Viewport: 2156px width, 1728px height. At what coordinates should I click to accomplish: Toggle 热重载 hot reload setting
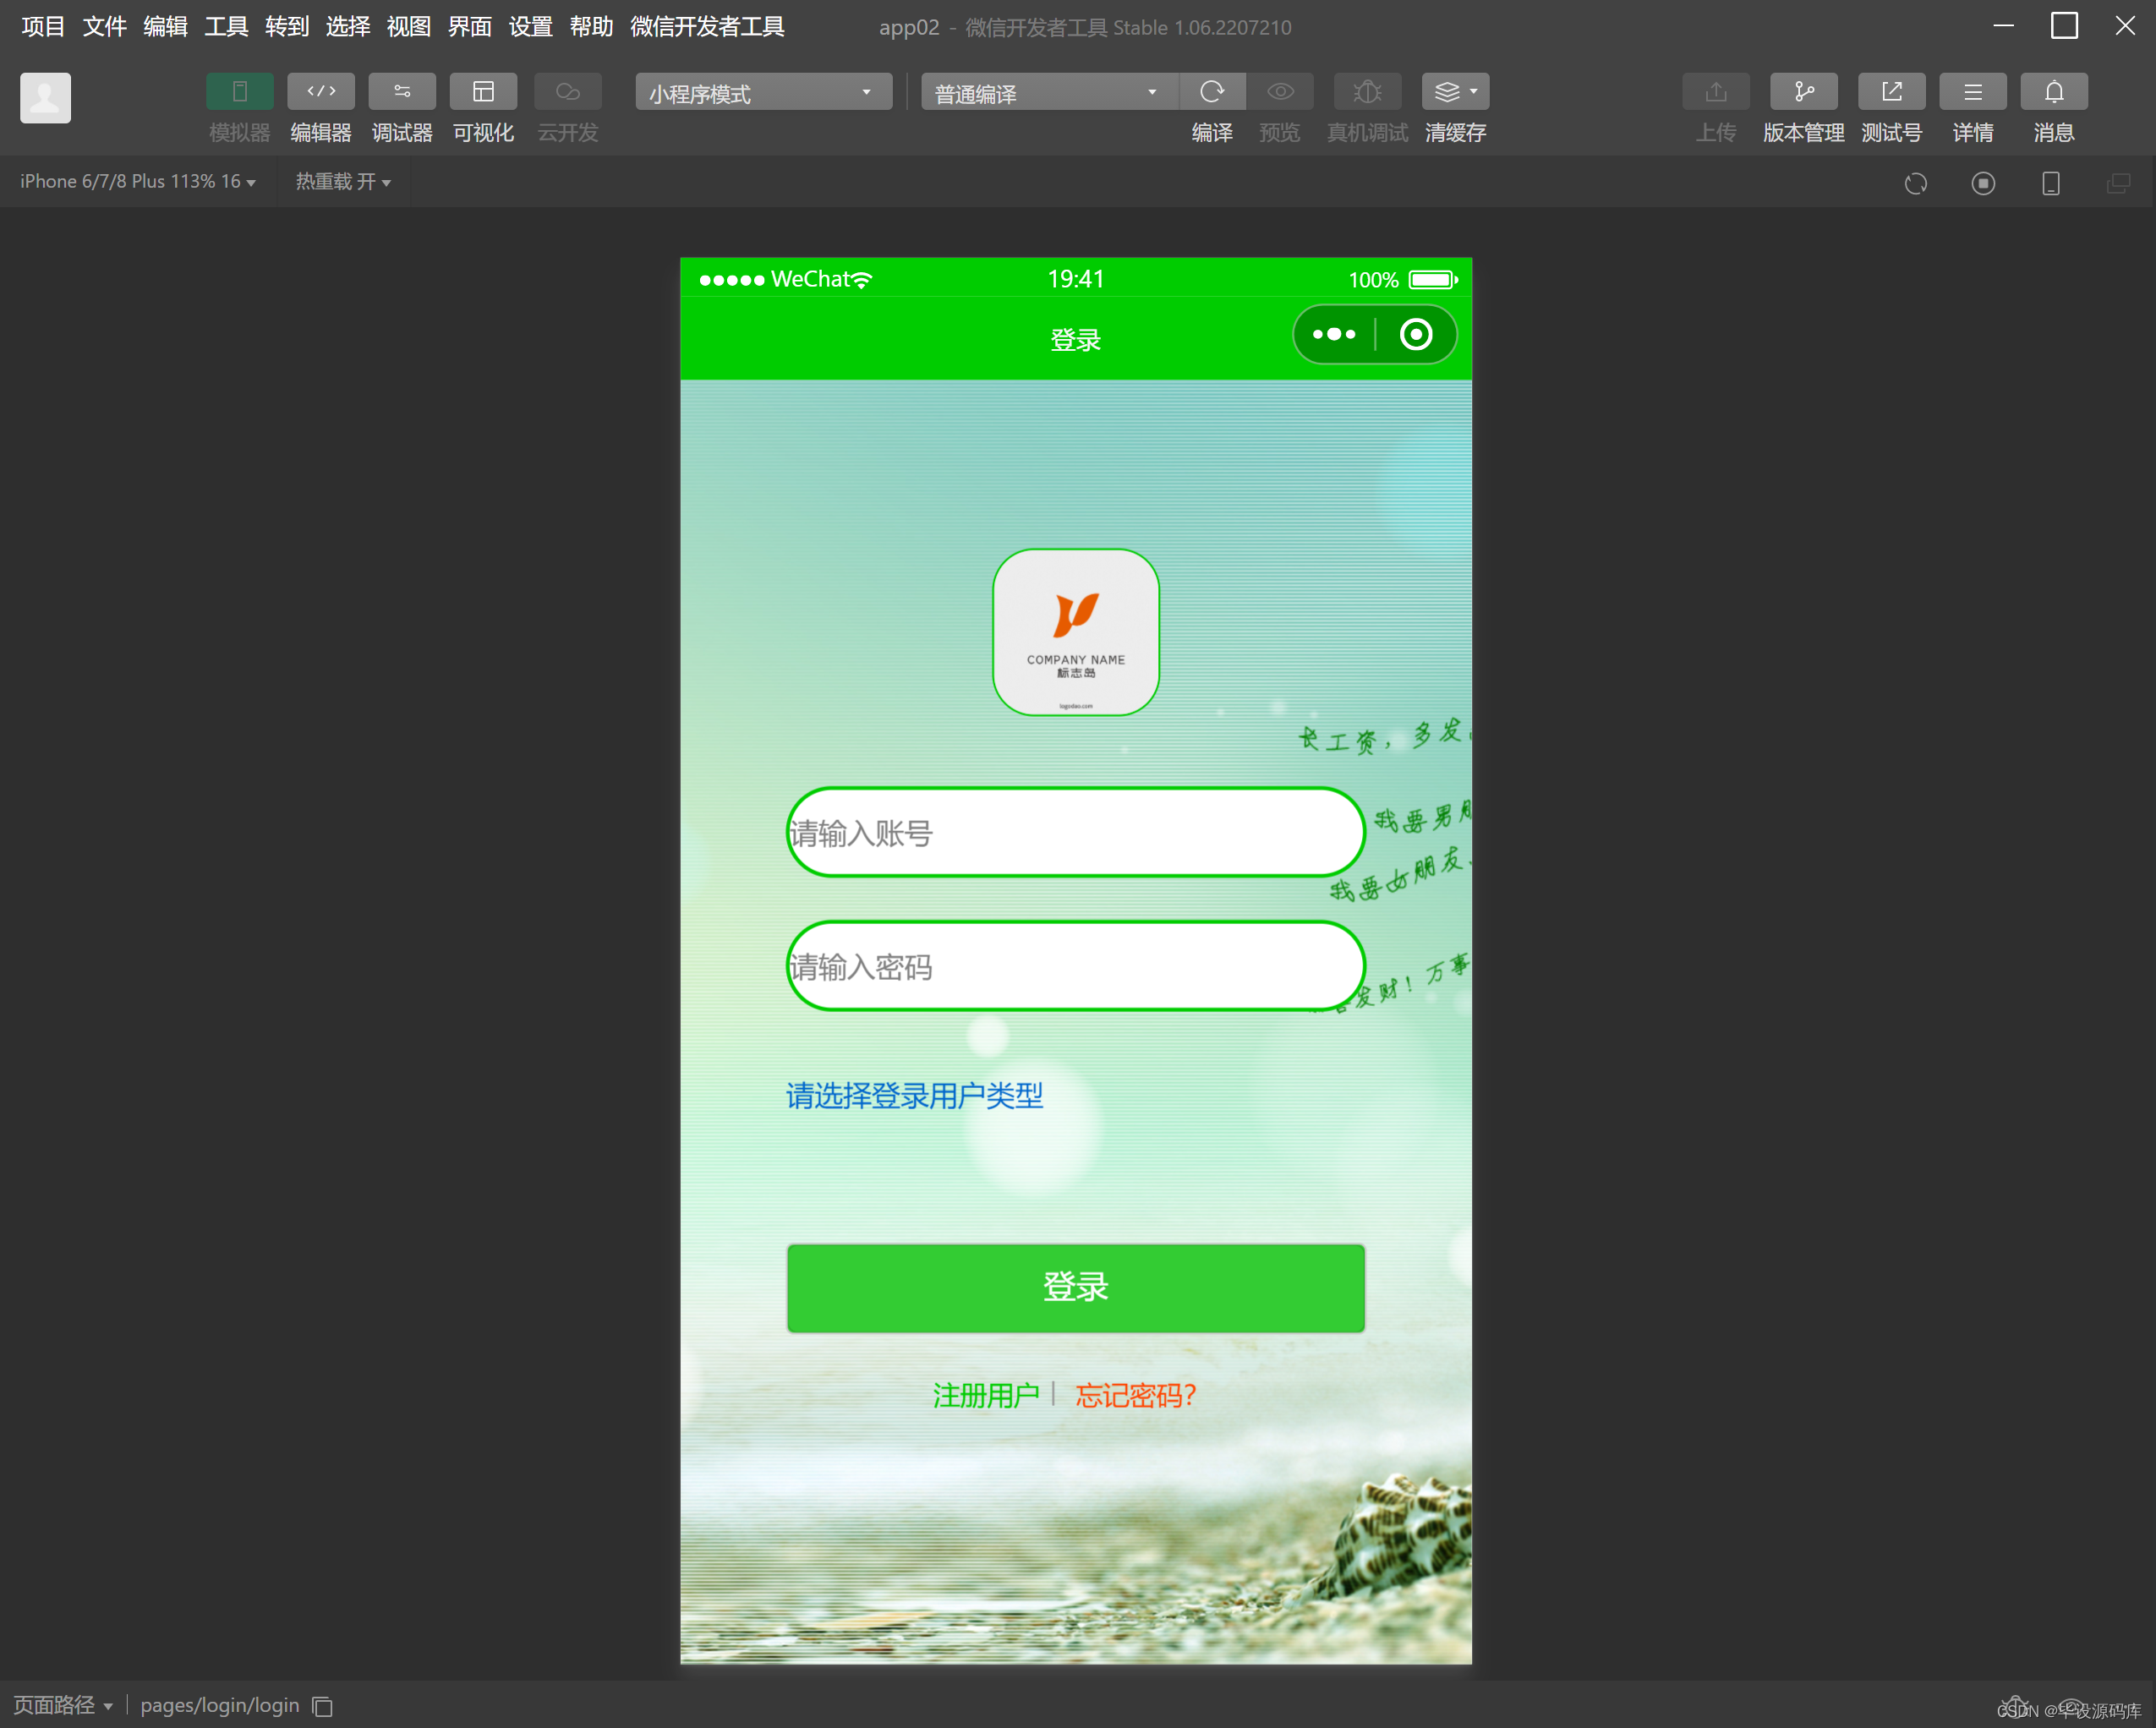click(x=343, y=181)
